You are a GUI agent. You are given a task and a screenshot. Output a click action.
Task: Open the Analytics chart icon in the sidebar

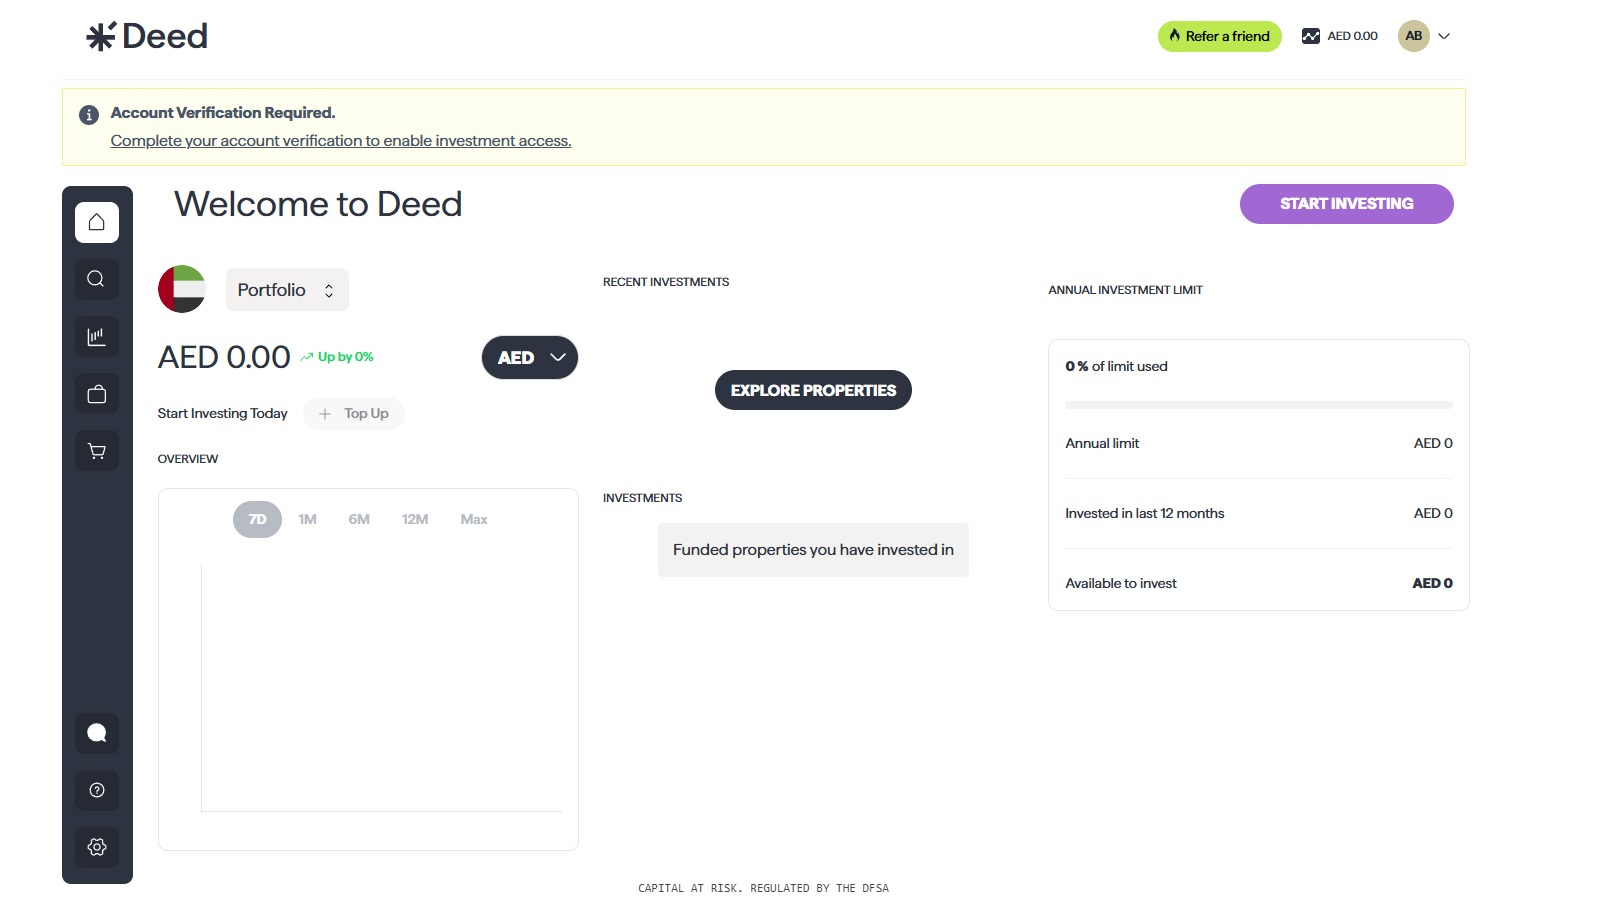[96, 336]
